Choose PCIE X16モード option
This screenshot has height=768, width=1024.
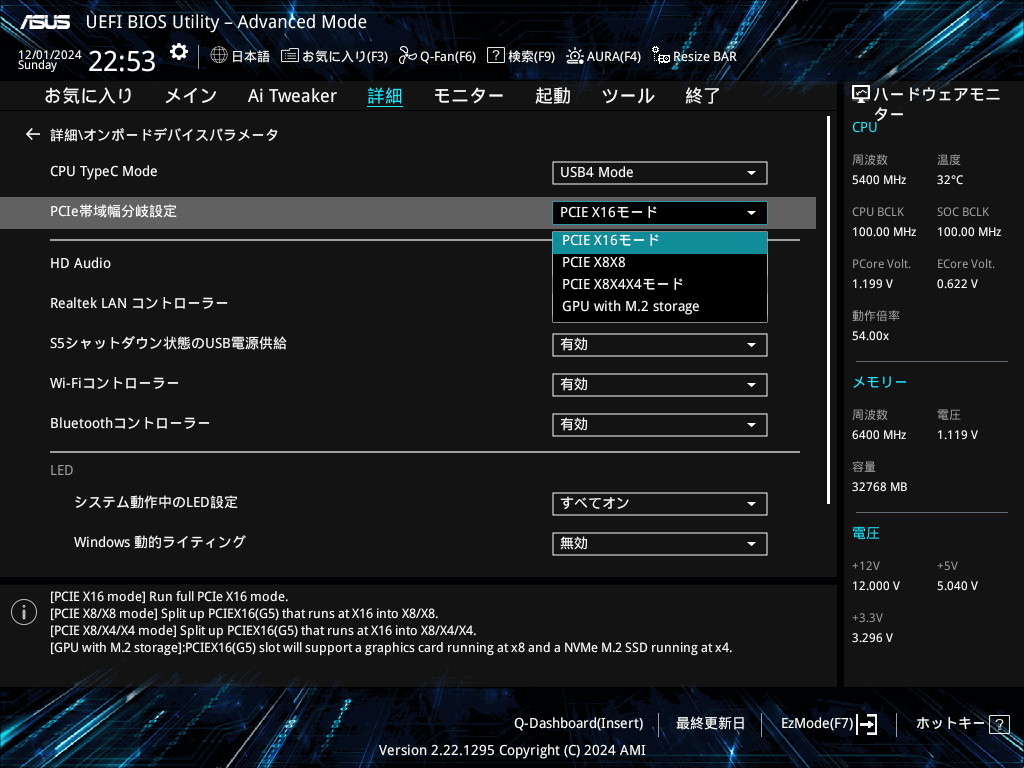(660, 240)
